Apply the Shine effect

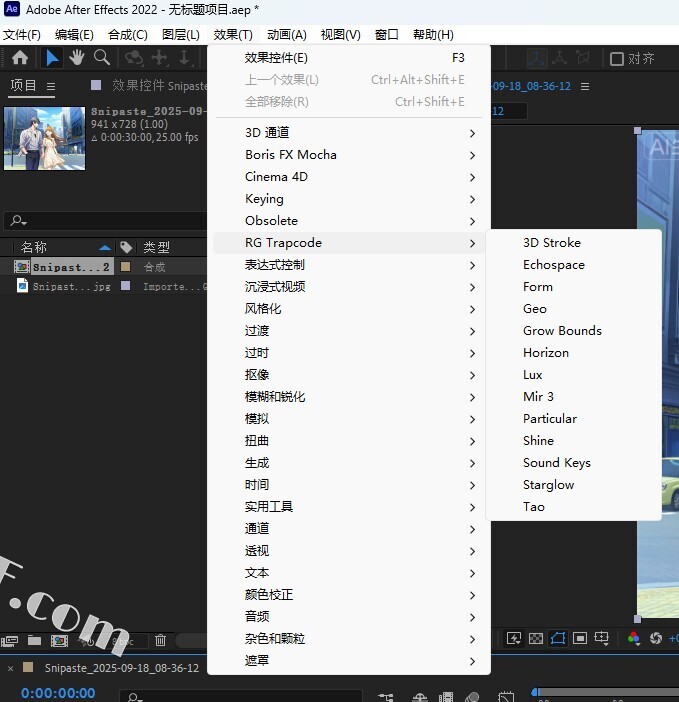538,441
